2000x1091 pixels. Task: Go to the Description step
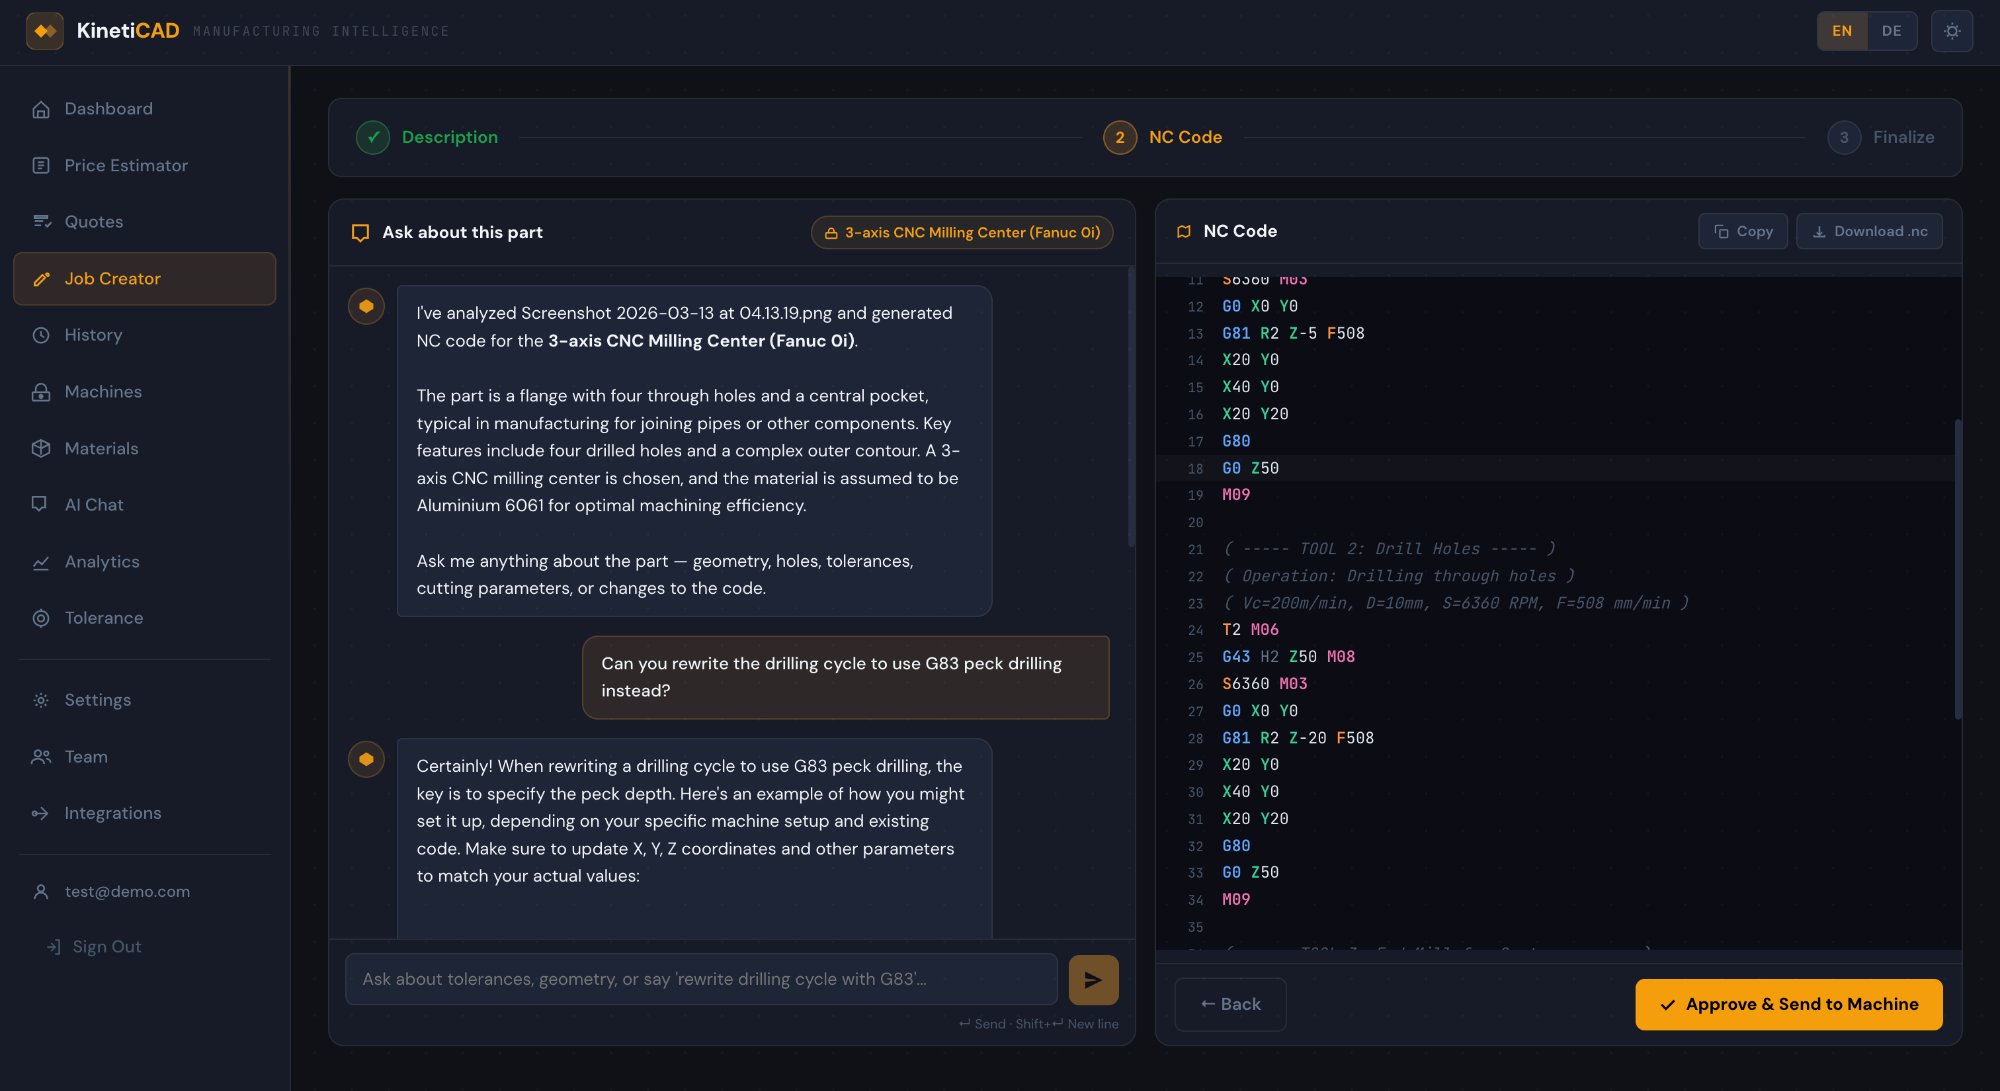[x=449, y=137]
